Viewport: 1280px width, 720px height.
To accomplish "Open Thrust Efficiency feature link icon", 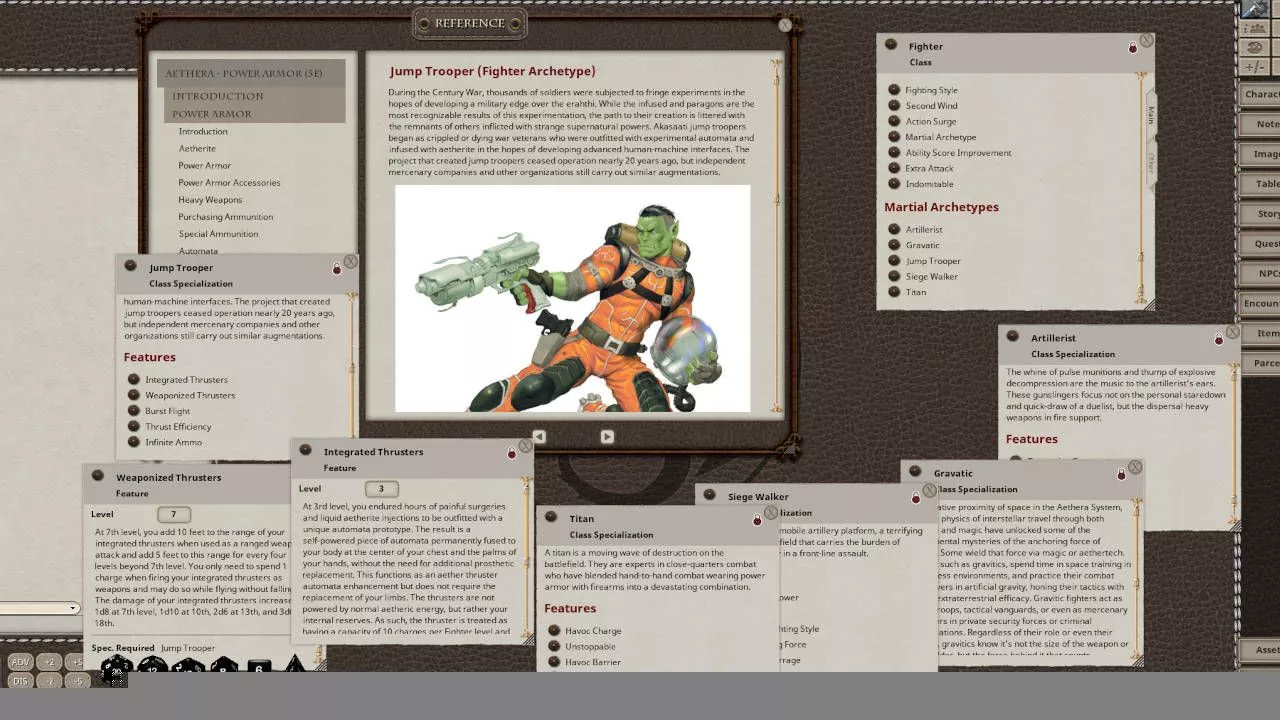I will pos(134,426).
